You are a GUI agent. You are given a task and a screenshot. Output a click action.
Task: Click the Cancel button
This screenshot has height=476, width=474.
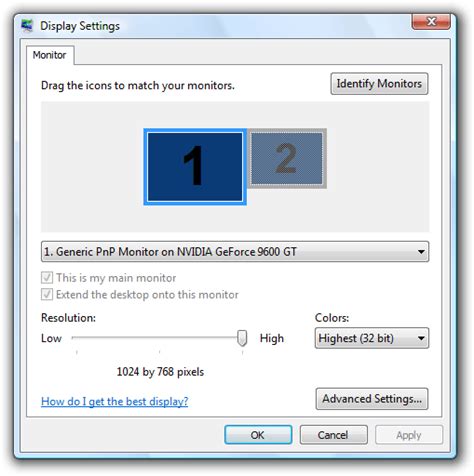click(333, 435)
